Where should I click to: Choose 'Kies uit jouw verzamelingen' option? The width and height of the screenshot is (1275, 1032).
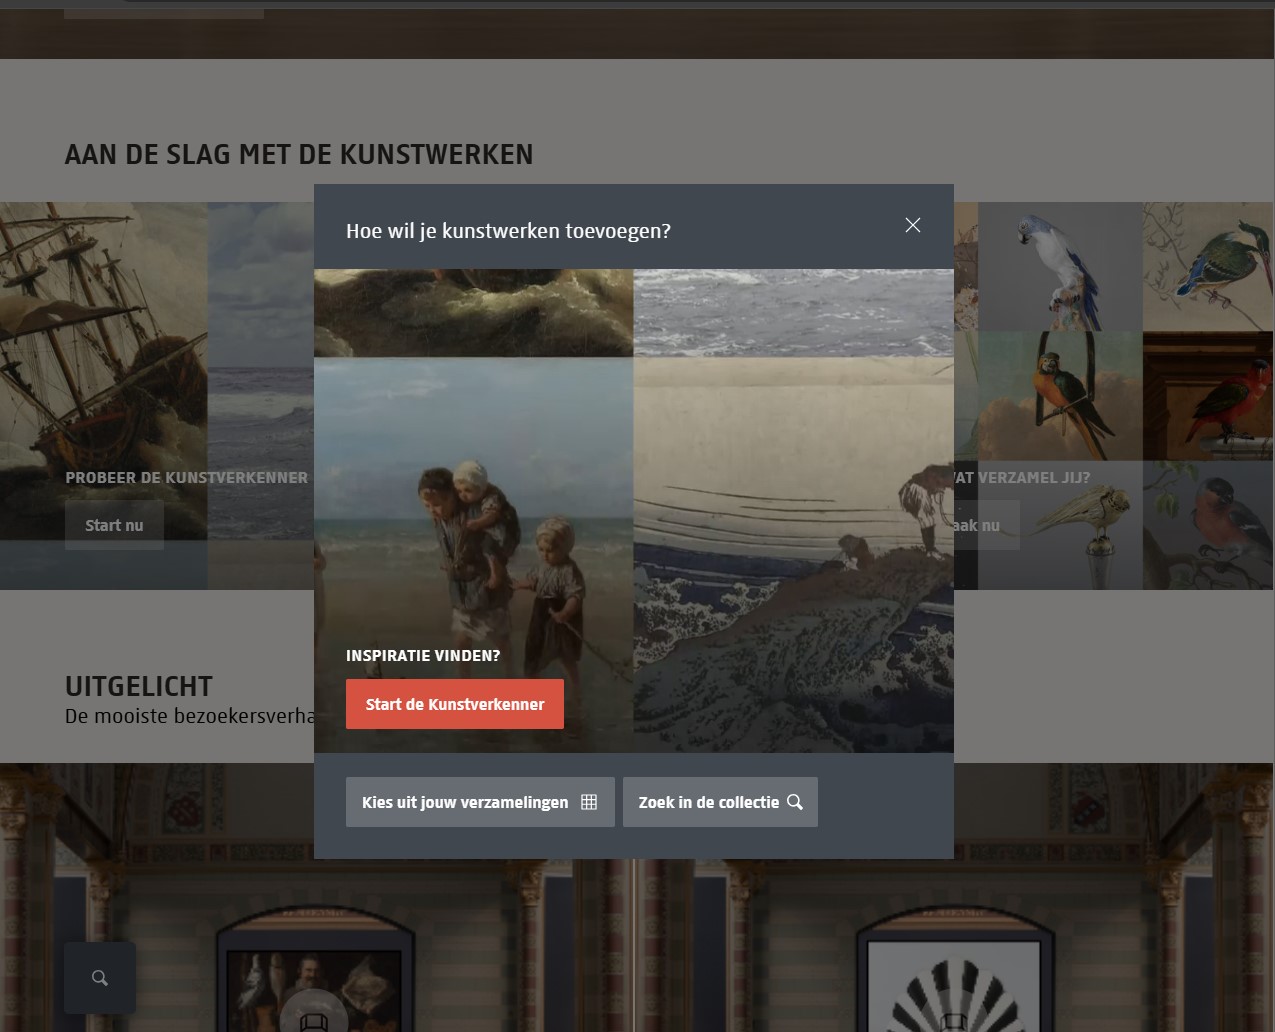479,802
